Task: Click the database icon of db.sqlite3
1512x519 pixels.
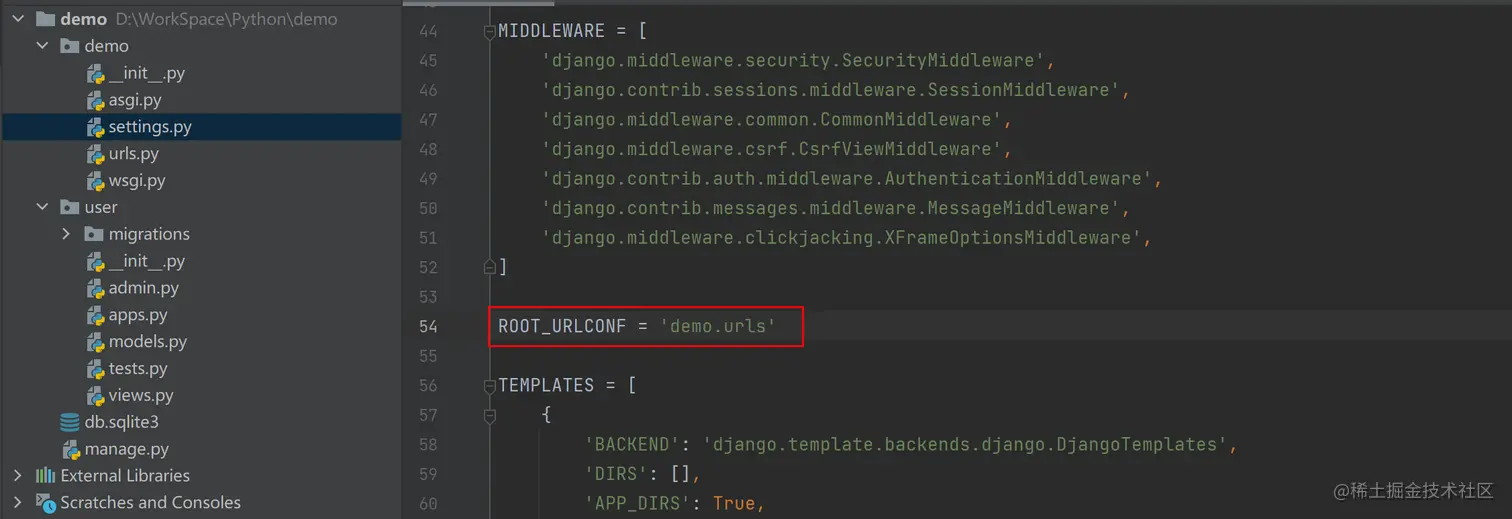Action: point(69,422)
